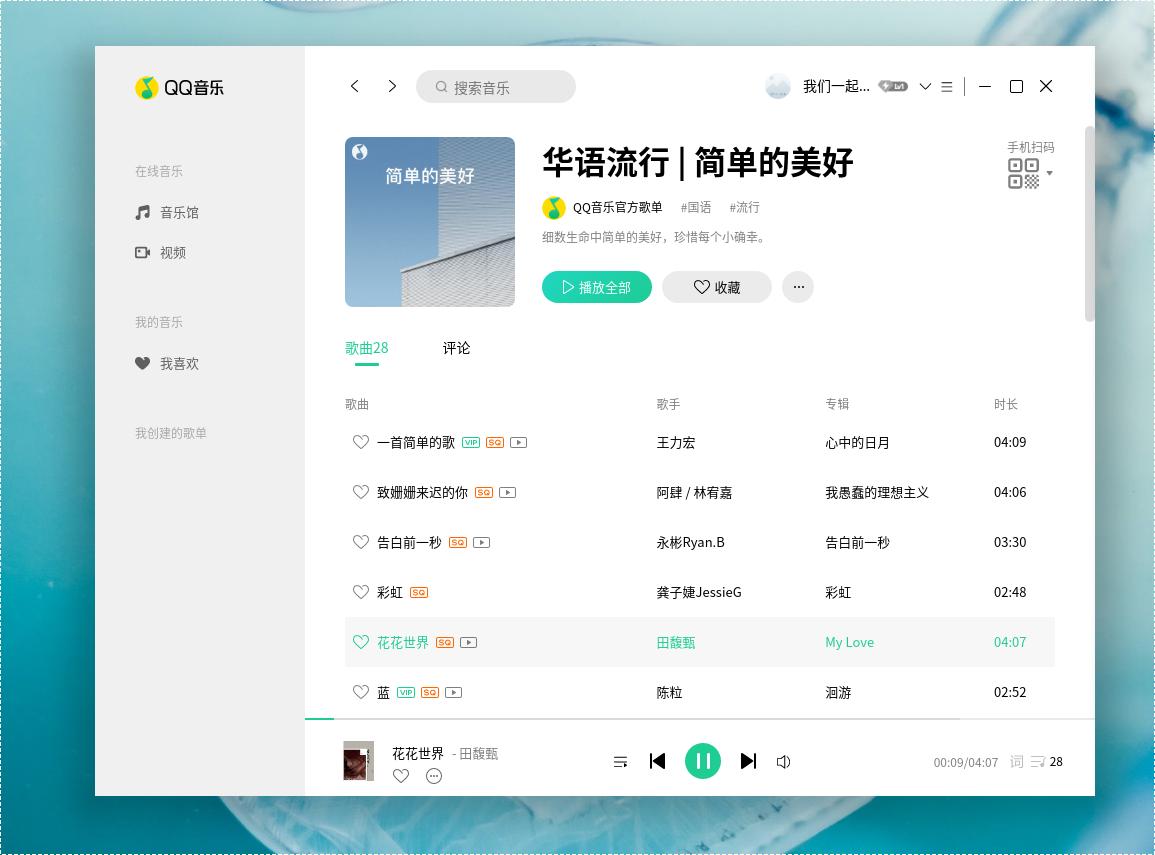Open the 视频 section in the sidebar
The width and height of the screenshot is (1155, 855).
coord(172,252)
